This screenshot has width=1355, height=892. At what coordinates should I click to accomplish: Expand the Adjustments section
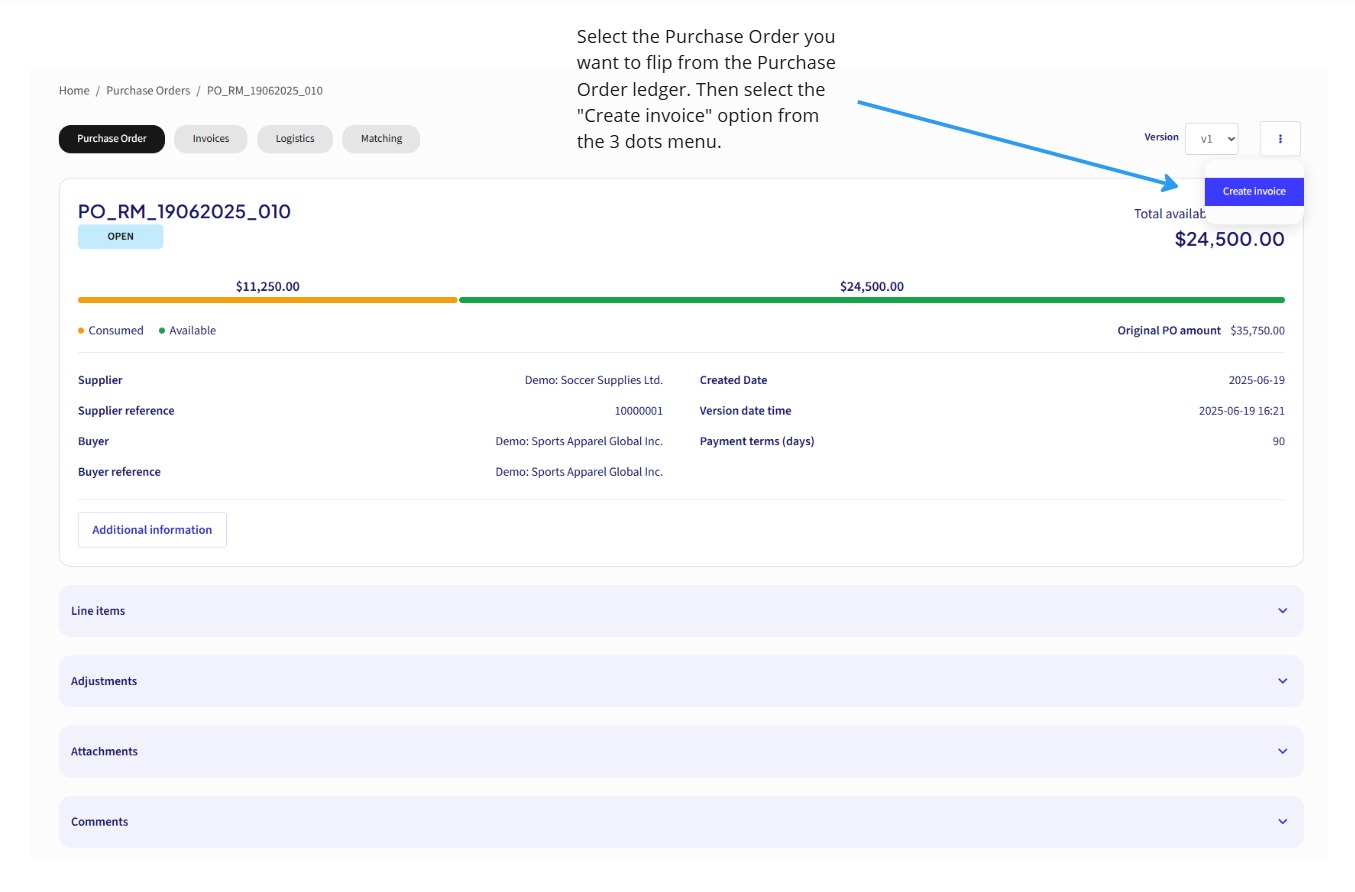pyautogui.click(x=1281, y=680)
